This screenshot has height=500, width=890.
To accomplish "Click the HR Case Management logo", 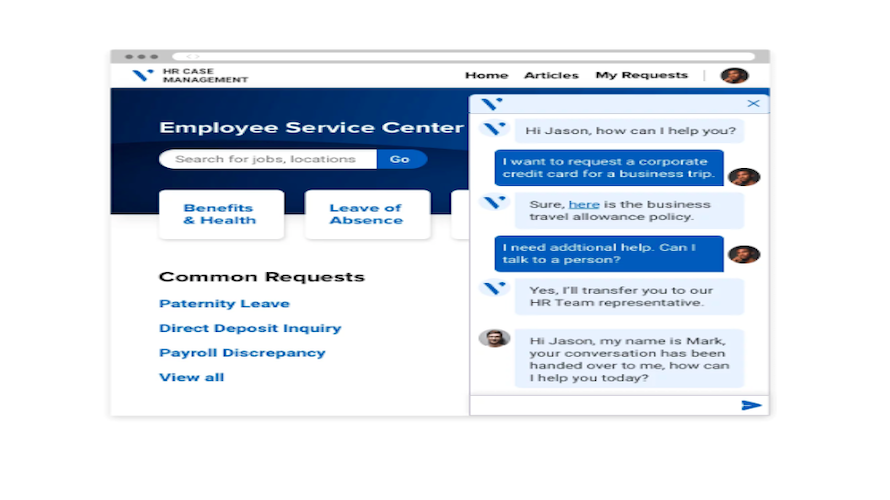I will [190, 75].
